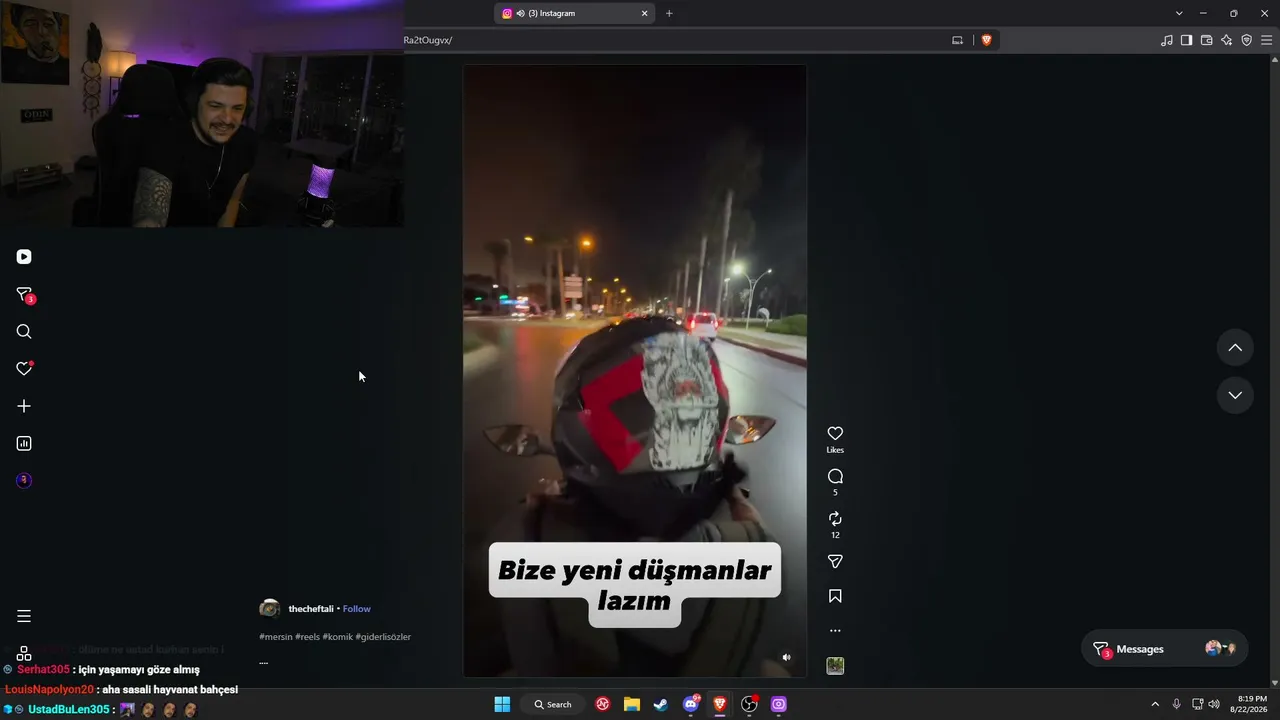Open the reel's audio thumbnail
1280x720 pixels.
(x=835, y=666)
